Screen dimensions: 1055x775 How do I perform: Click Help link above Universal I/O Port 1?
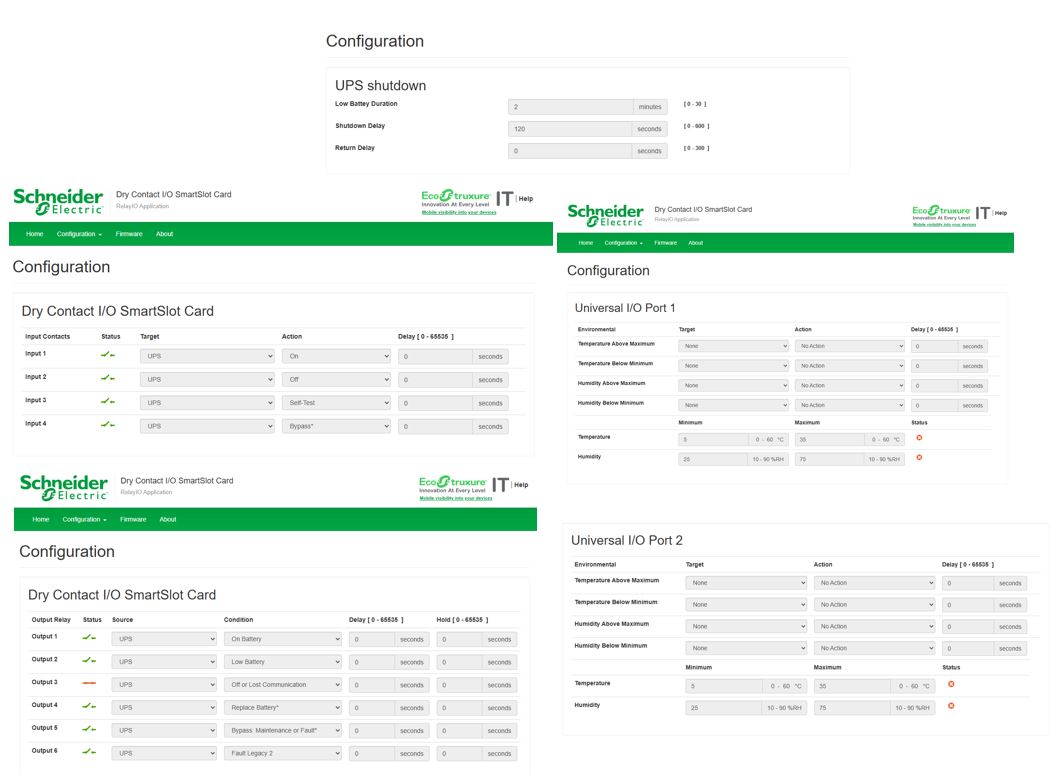(1001, 213)
